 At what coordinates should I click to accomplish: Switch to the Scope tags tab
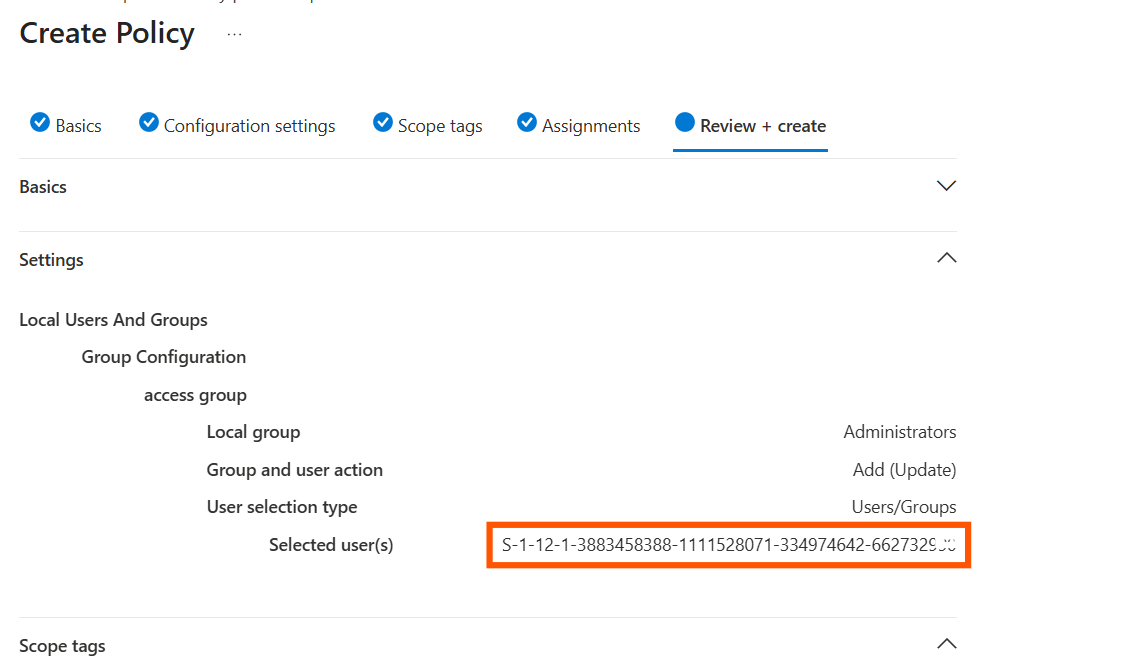tap(440, 126)
